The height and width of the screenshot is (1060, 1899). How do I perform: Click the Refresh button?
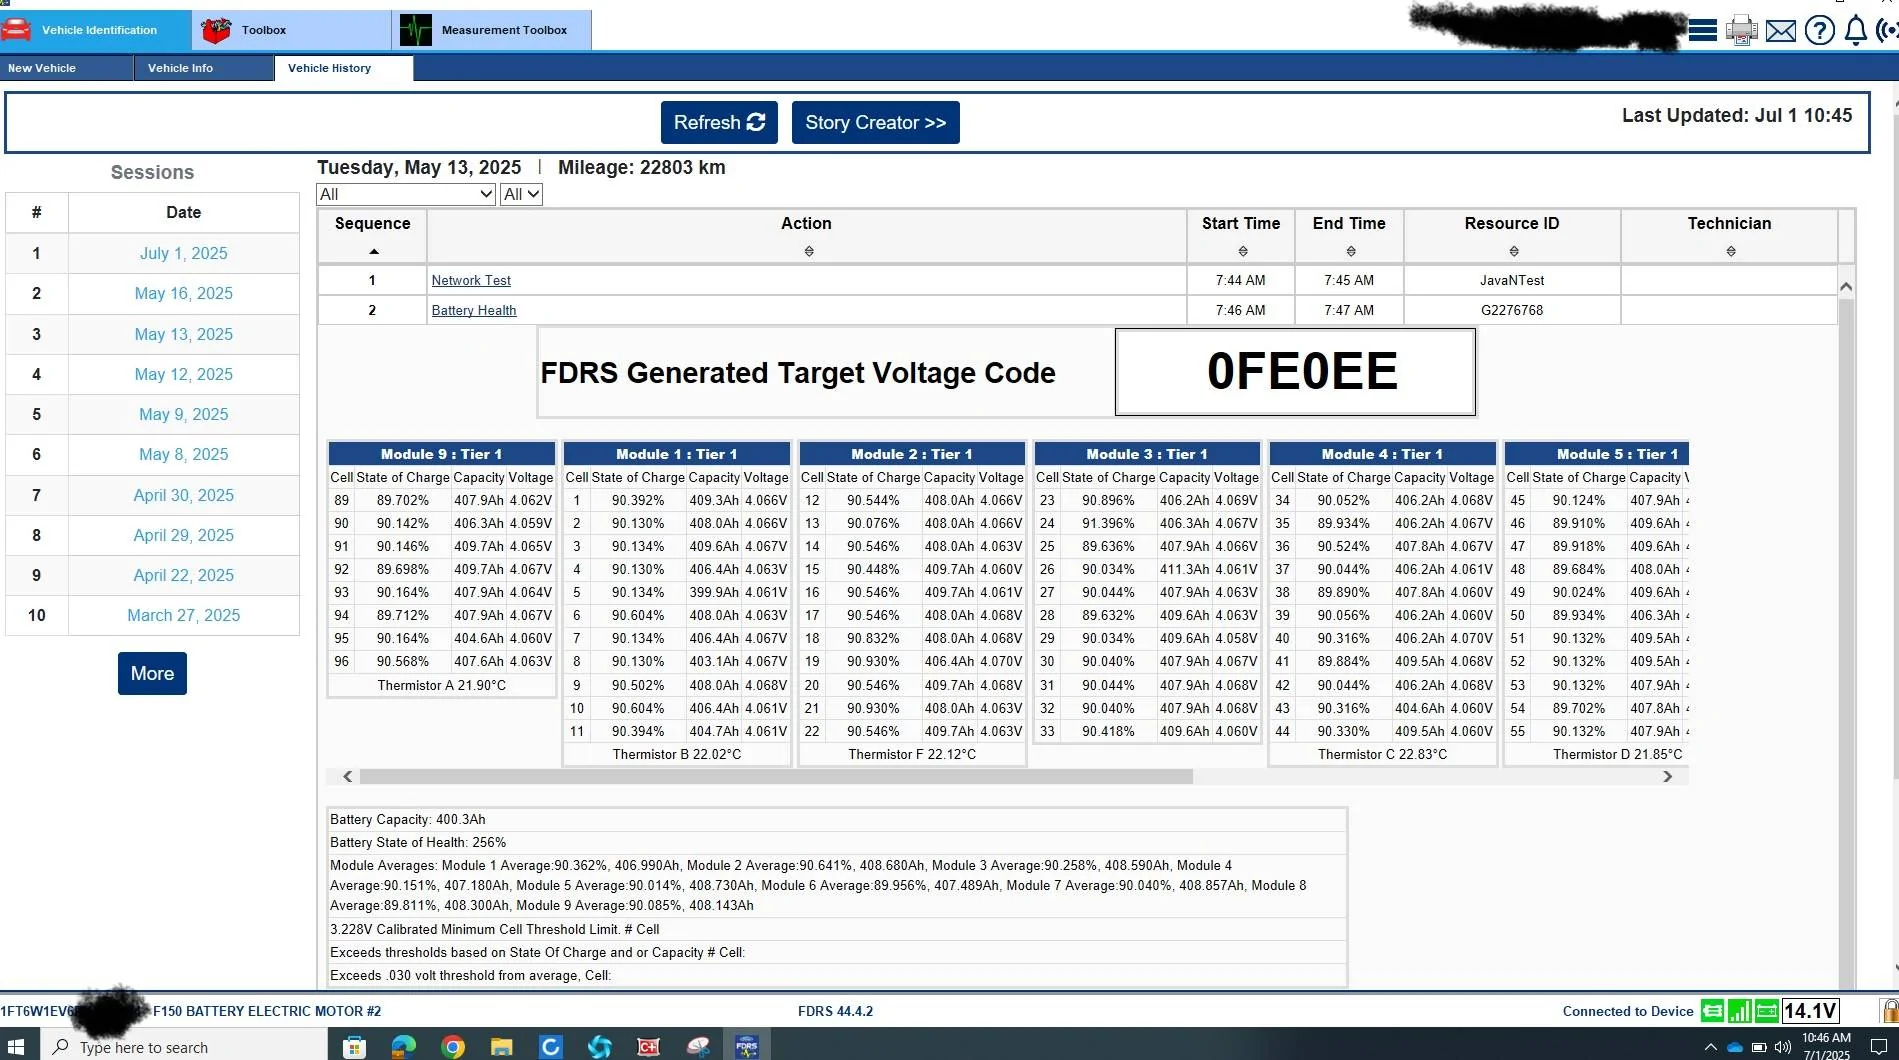click(x=719, y=122)
